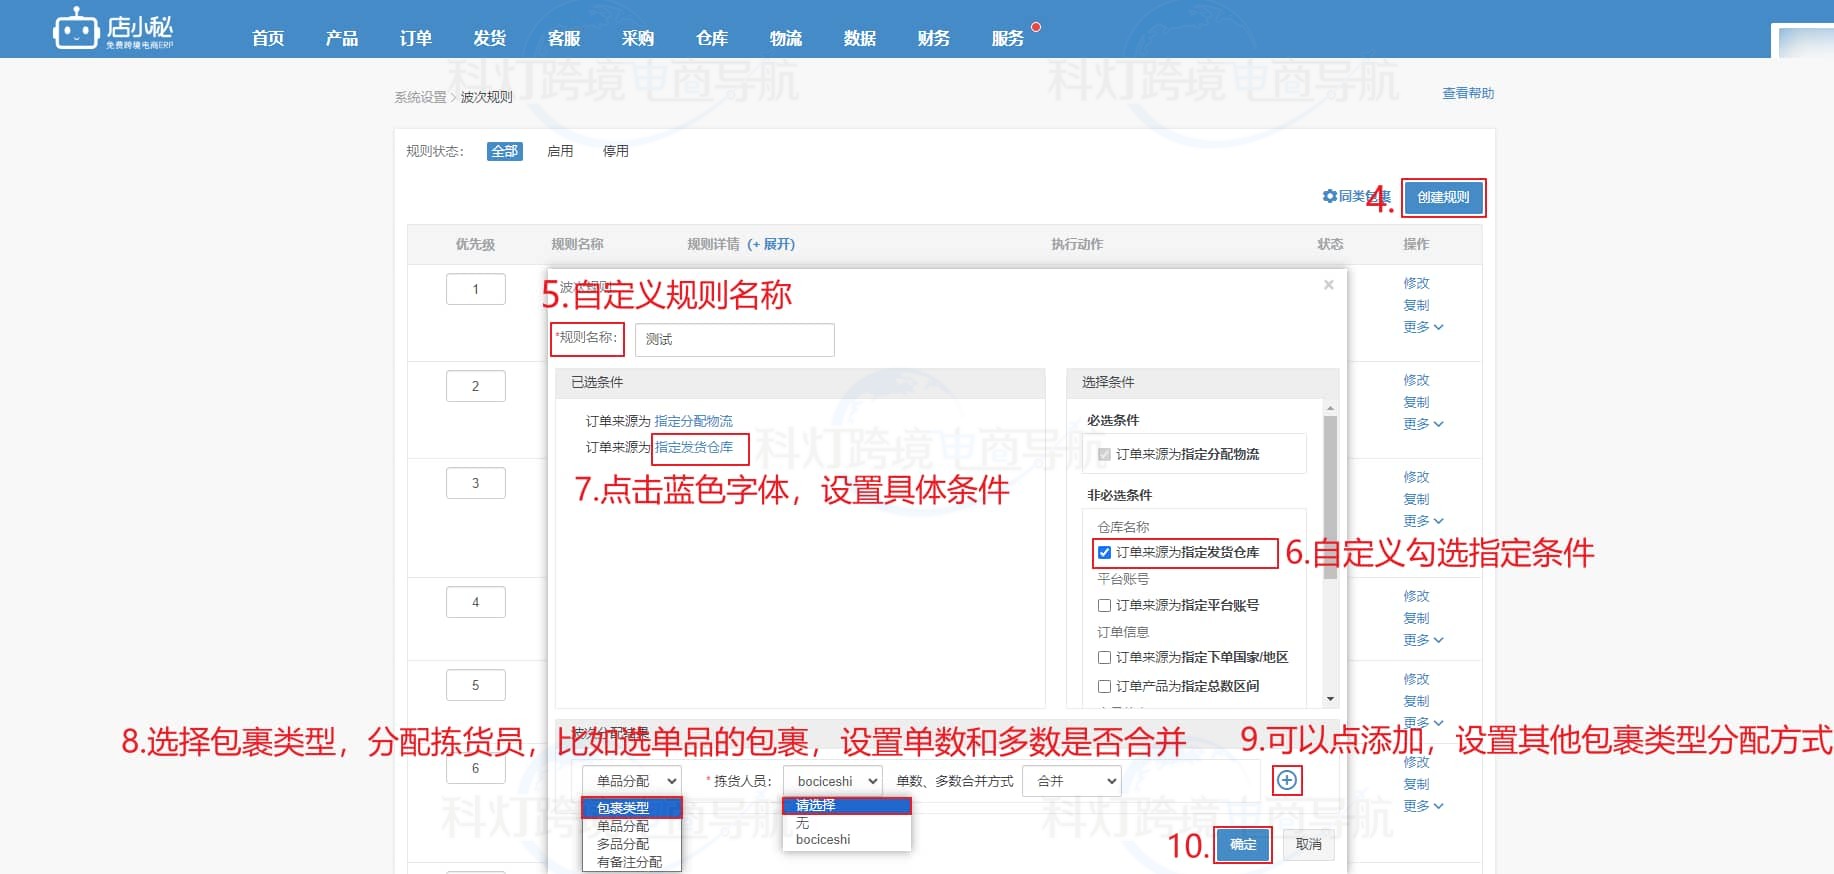Check 订单来源为指定下单国家/地区 option

[x=1104, y=657]
